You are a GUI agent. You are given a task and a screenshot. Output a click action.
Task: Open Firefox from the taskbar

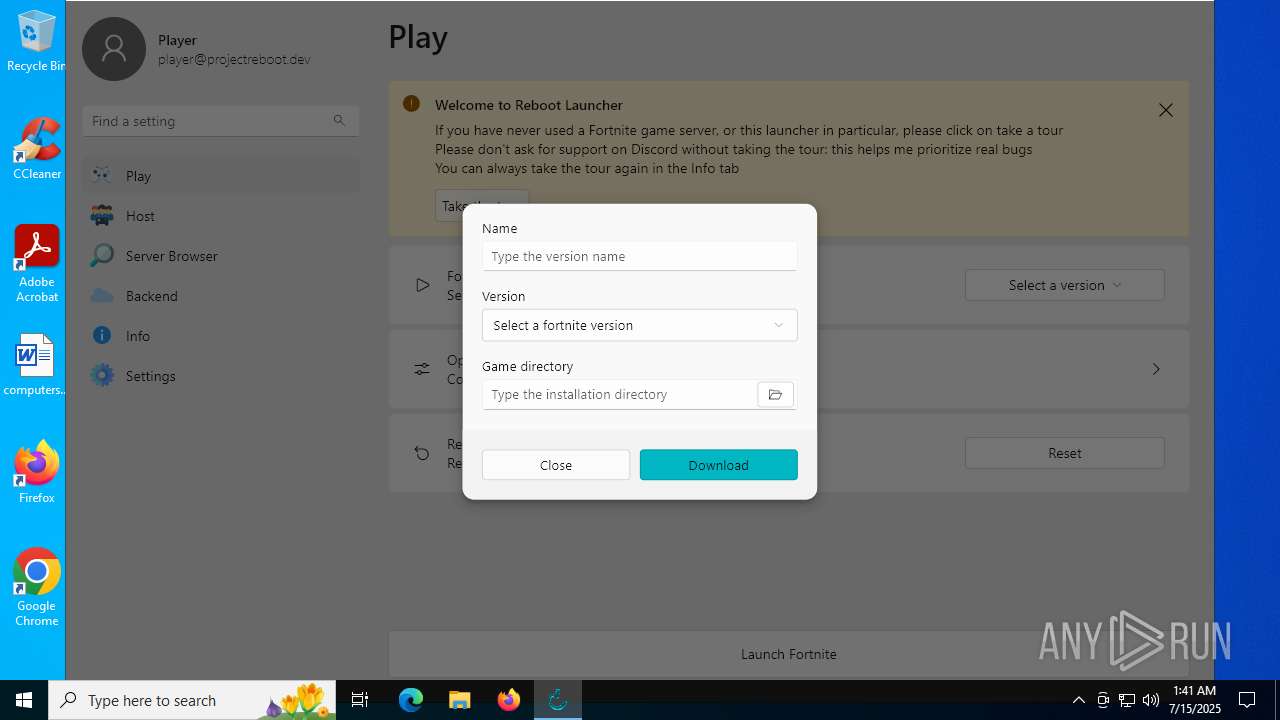509,700
